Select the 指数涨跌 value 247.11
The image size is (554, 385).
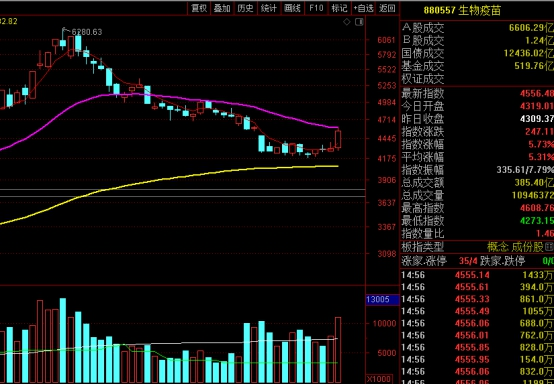coord(540,132)
